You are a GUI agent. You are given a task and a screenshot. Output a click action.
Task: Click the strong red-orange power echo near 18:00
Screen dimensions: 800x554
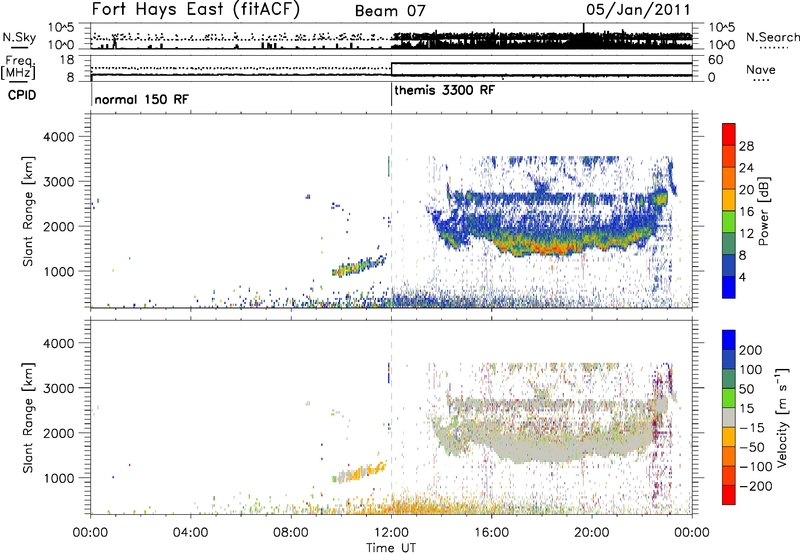[552, 248]
